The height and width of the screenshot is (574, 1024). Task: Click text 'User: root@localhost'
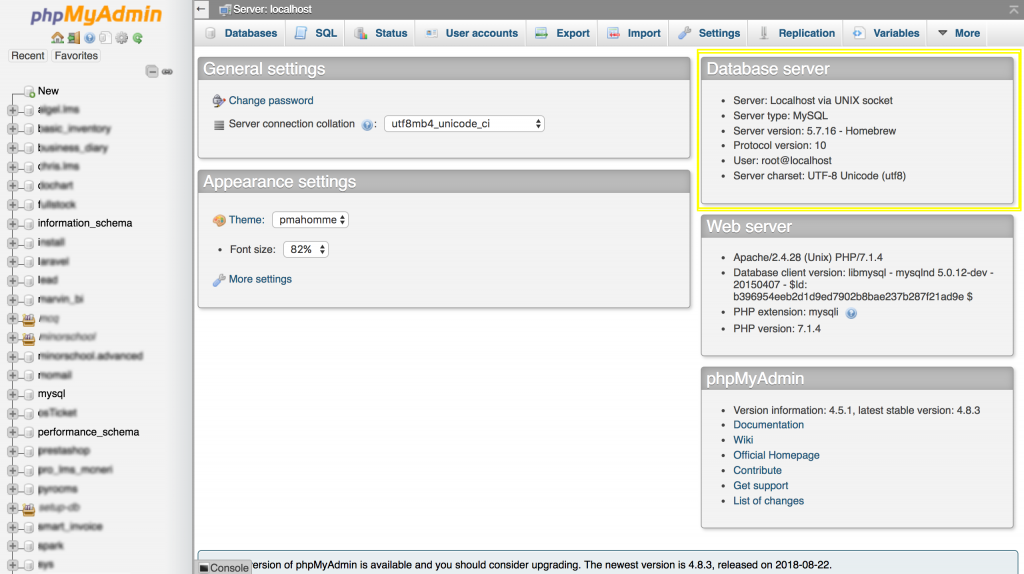coord(782,161)
